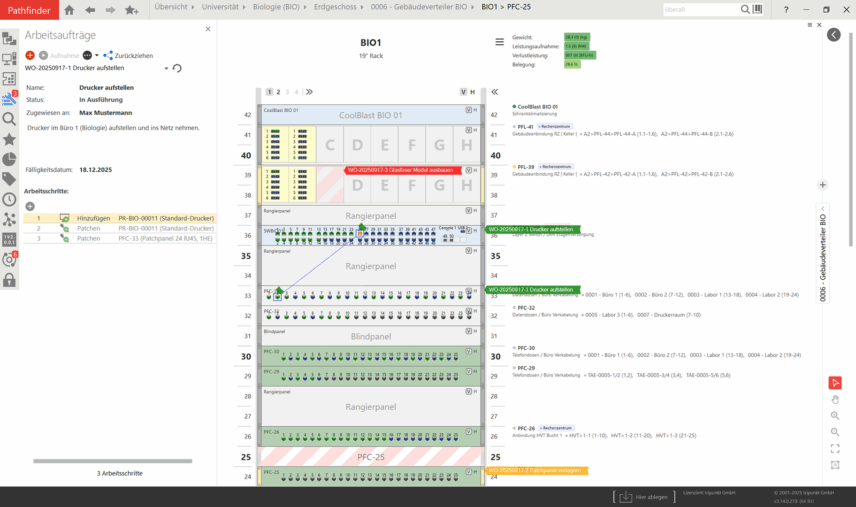Image resolution: width=856 pixels, height=507 pixels.
Task: Open the tags icon in left sidebar
Action: pyautogui.click(x=9, y=179)
